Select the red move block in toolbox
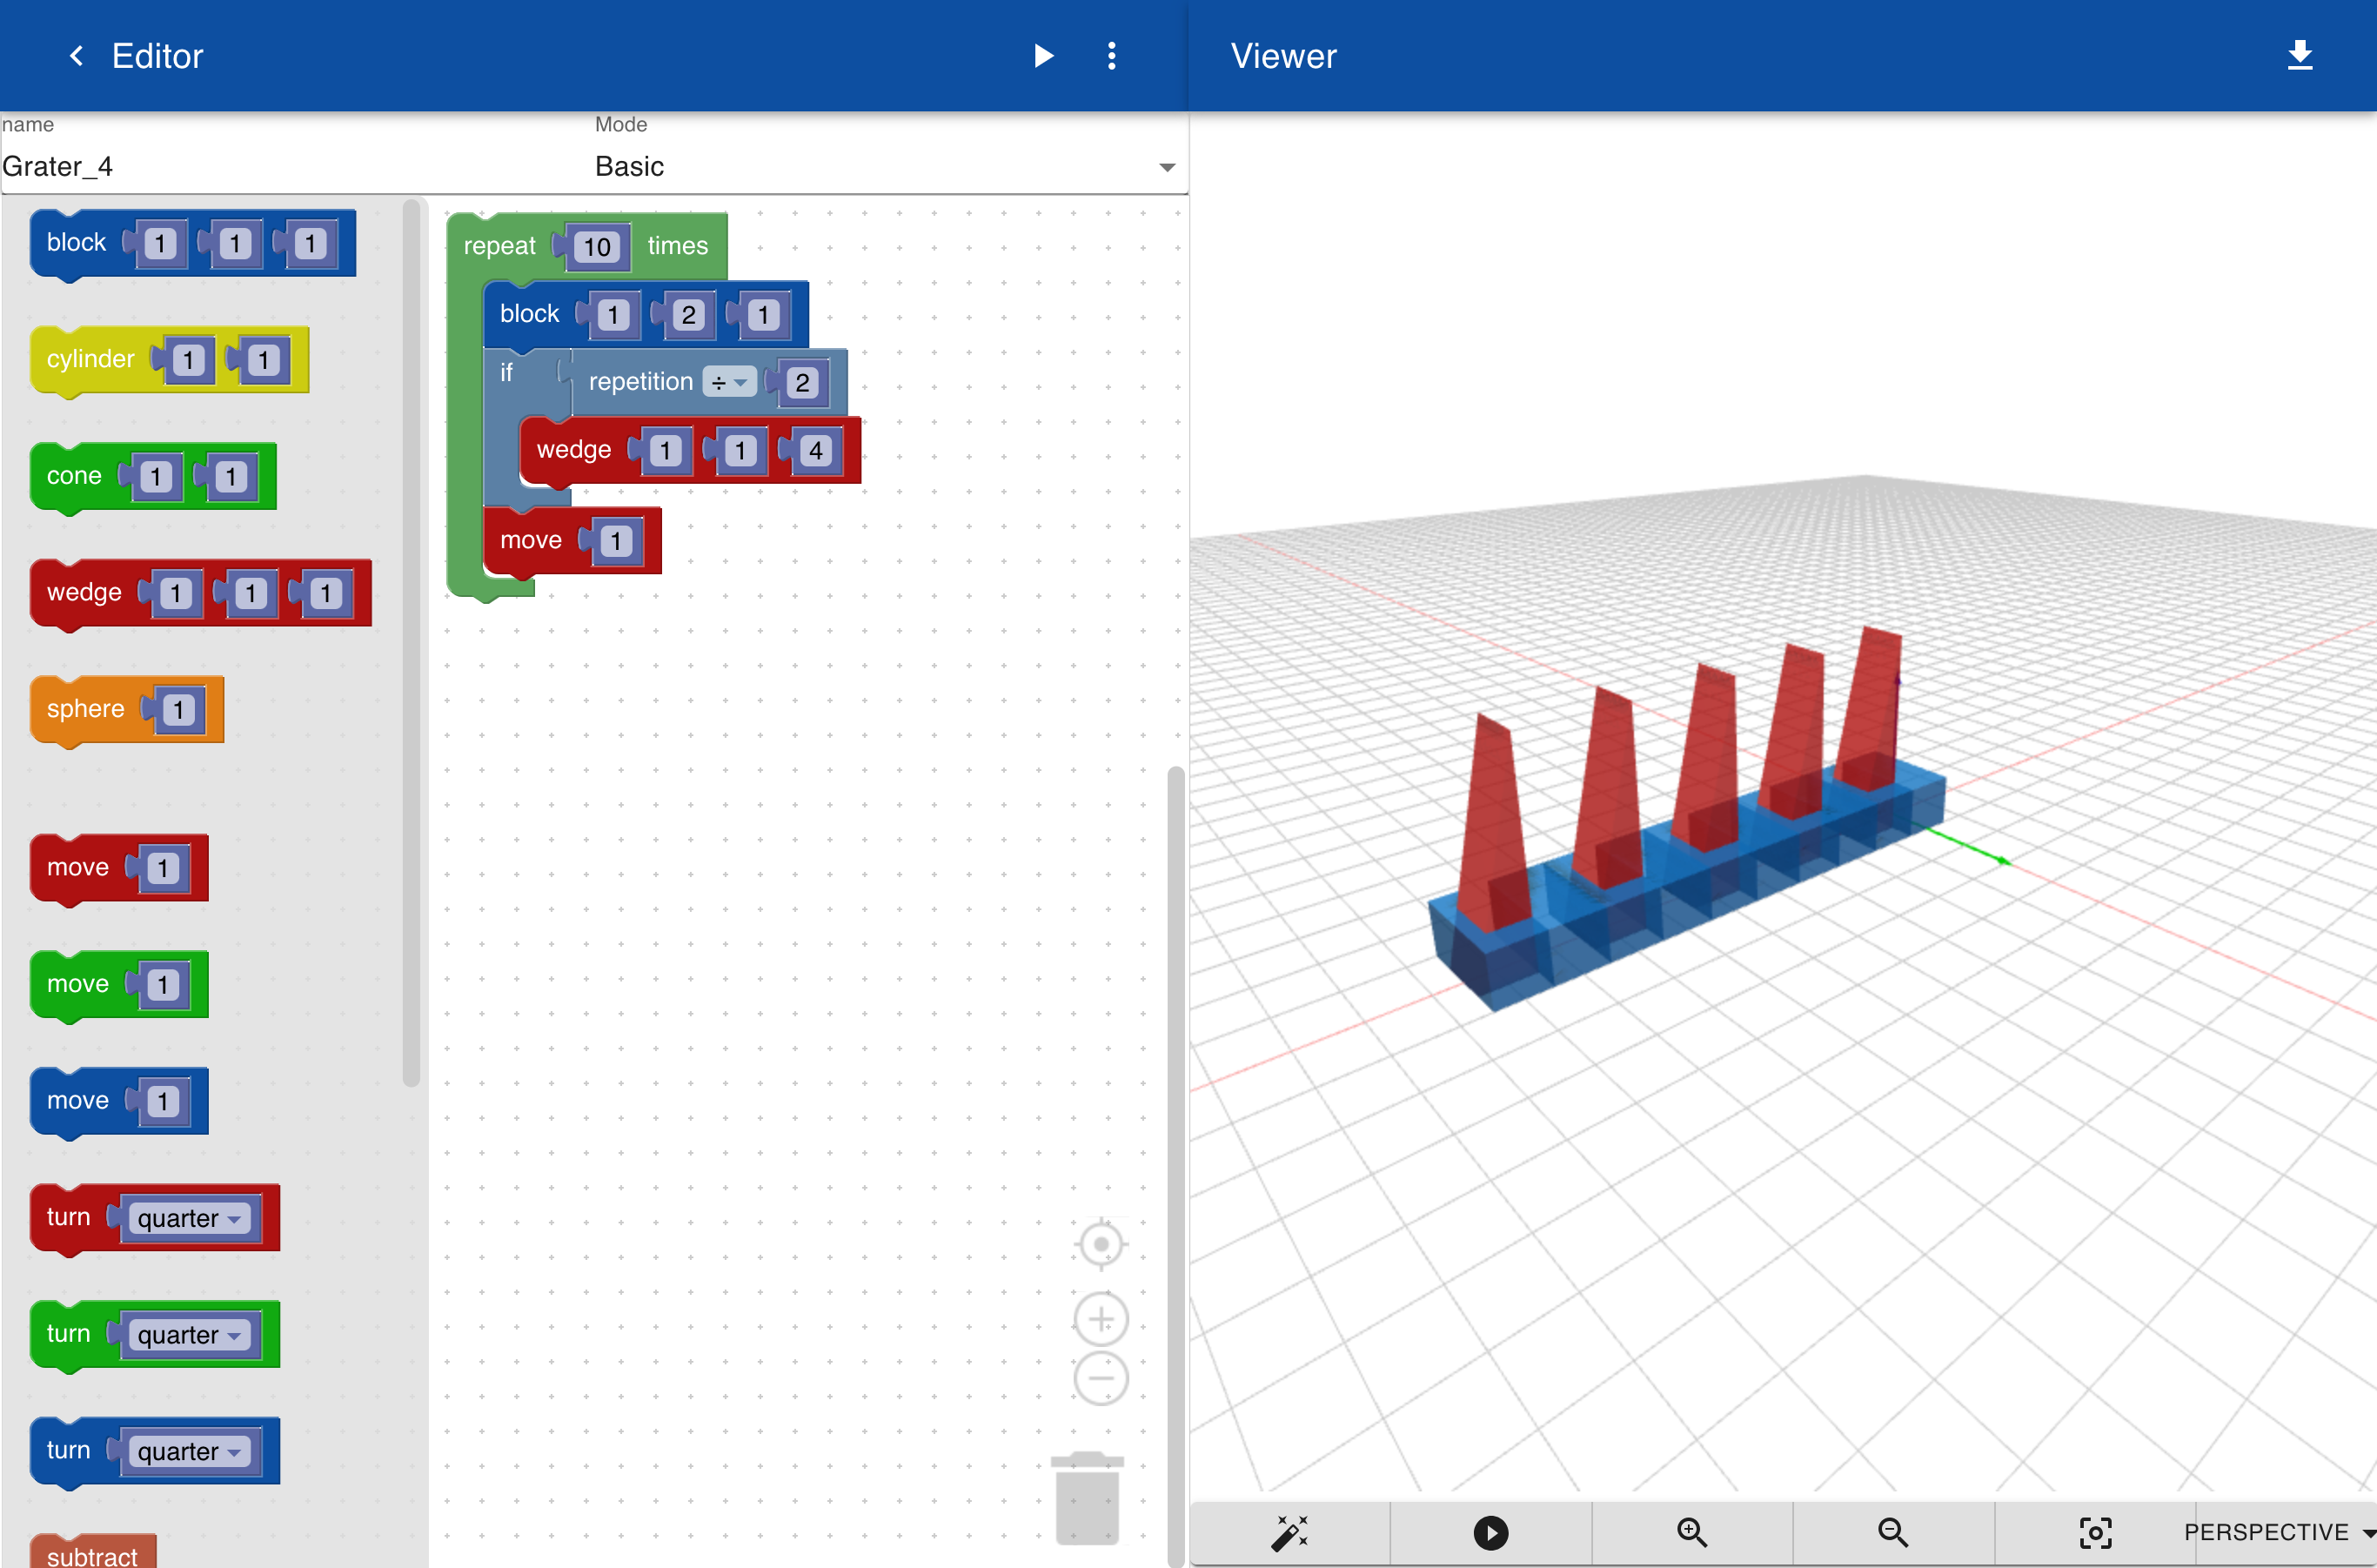This screenshot has width=2377, height=1568. (77, 867)
